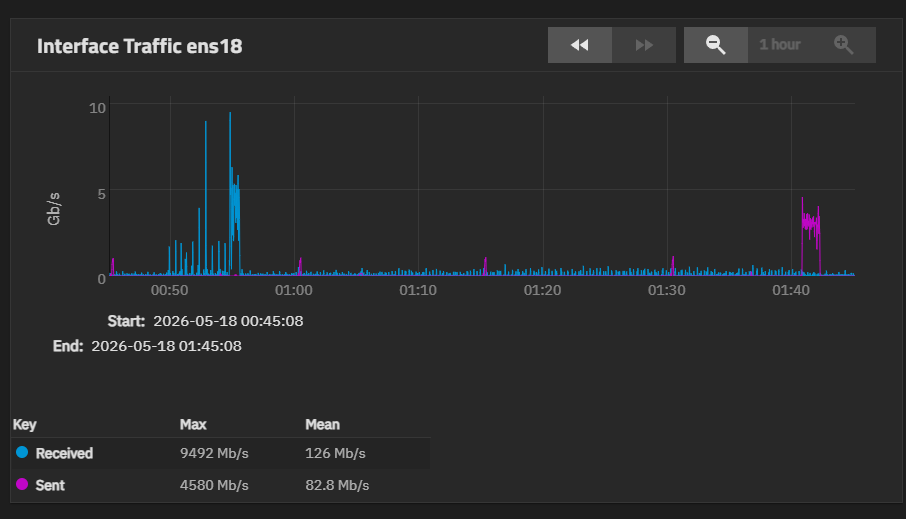
Task: Select the Received legend row label
Action: [64, 453]
